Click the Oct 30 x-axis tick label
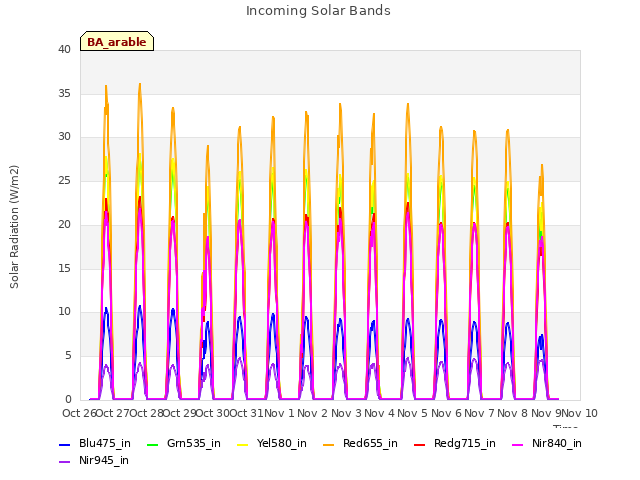This screenshot has height=480, width=640. 213,413
